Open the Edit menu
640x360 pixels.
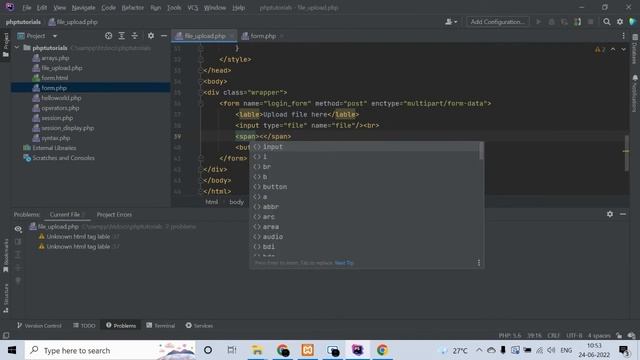pyautogui.click(x=42, y=8)
